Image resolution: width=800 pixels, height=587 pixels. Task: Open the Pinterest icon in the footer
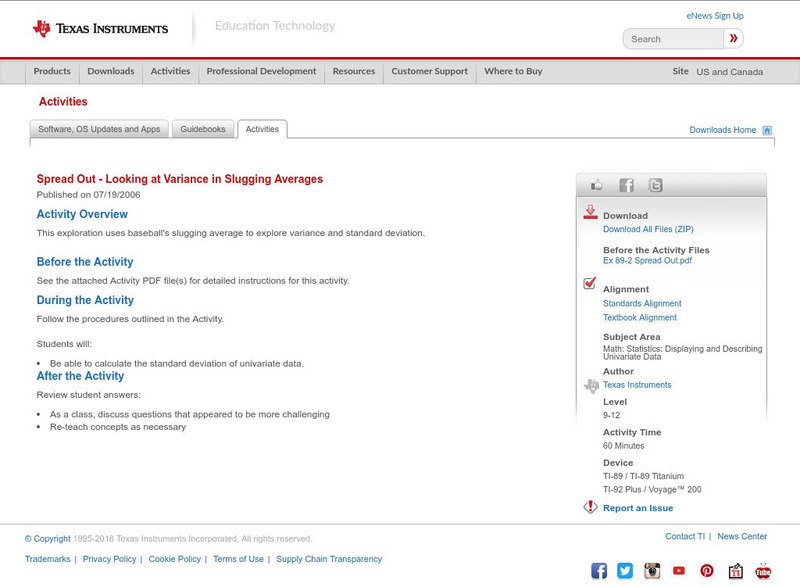click(707, 570)
